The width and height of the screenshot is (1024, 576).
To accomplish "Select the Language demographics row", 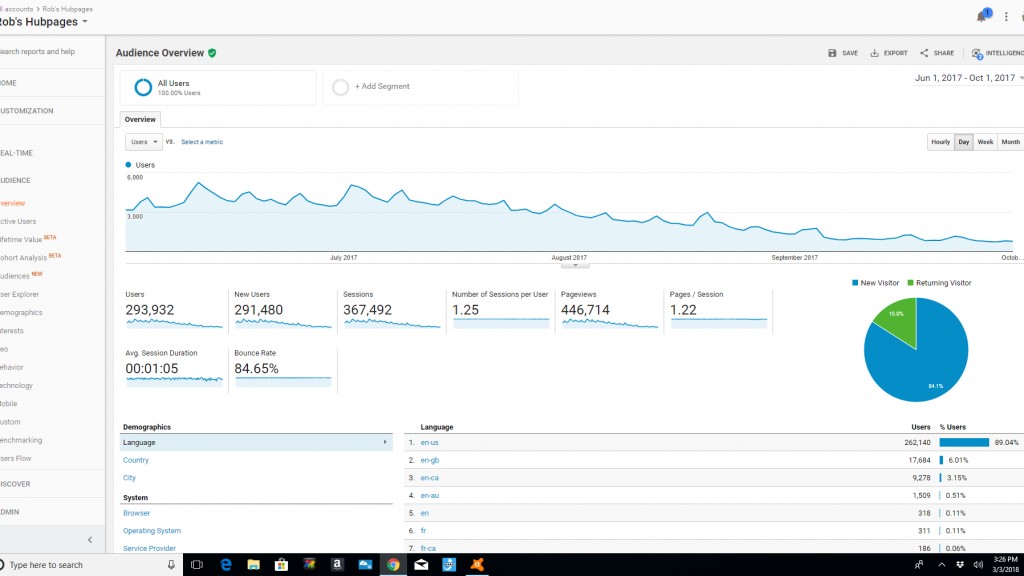I will (x=256, y=442).
